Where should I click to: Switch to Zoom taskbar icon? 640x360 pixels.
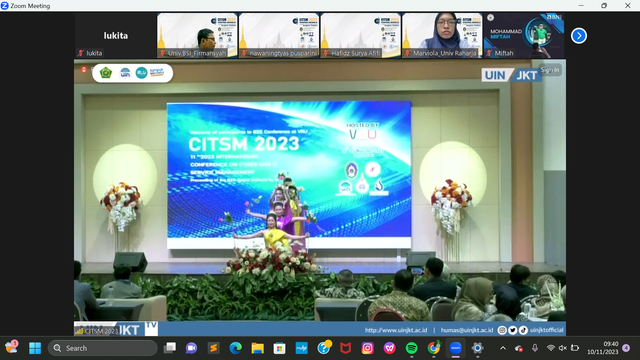tap(456, 348)
